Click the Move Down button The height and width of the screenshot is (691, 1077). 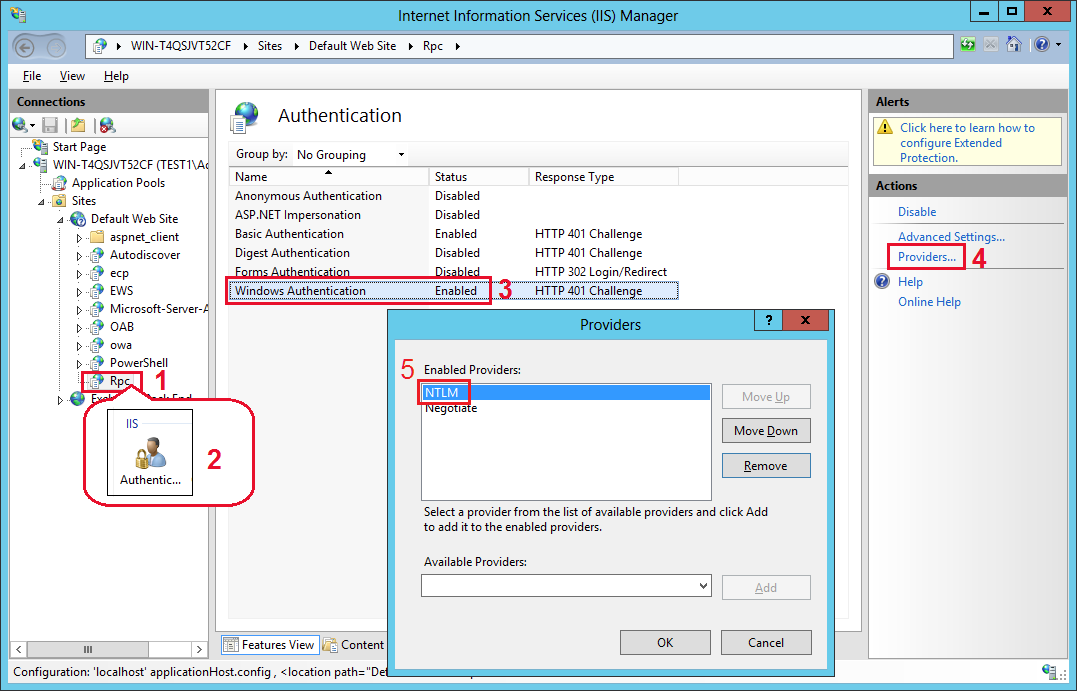pyautogui.click(x=766, y=431)
